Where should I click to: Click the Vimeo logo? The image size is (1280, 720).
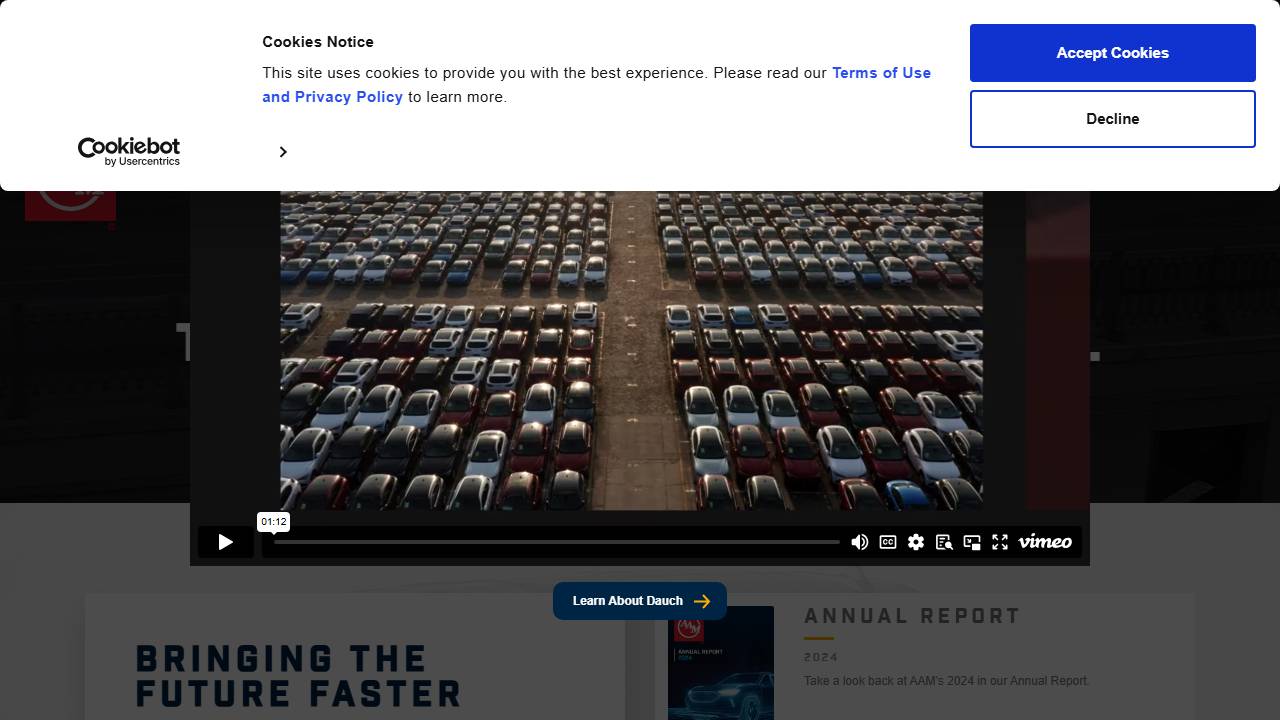click(x=1045, y=542)
